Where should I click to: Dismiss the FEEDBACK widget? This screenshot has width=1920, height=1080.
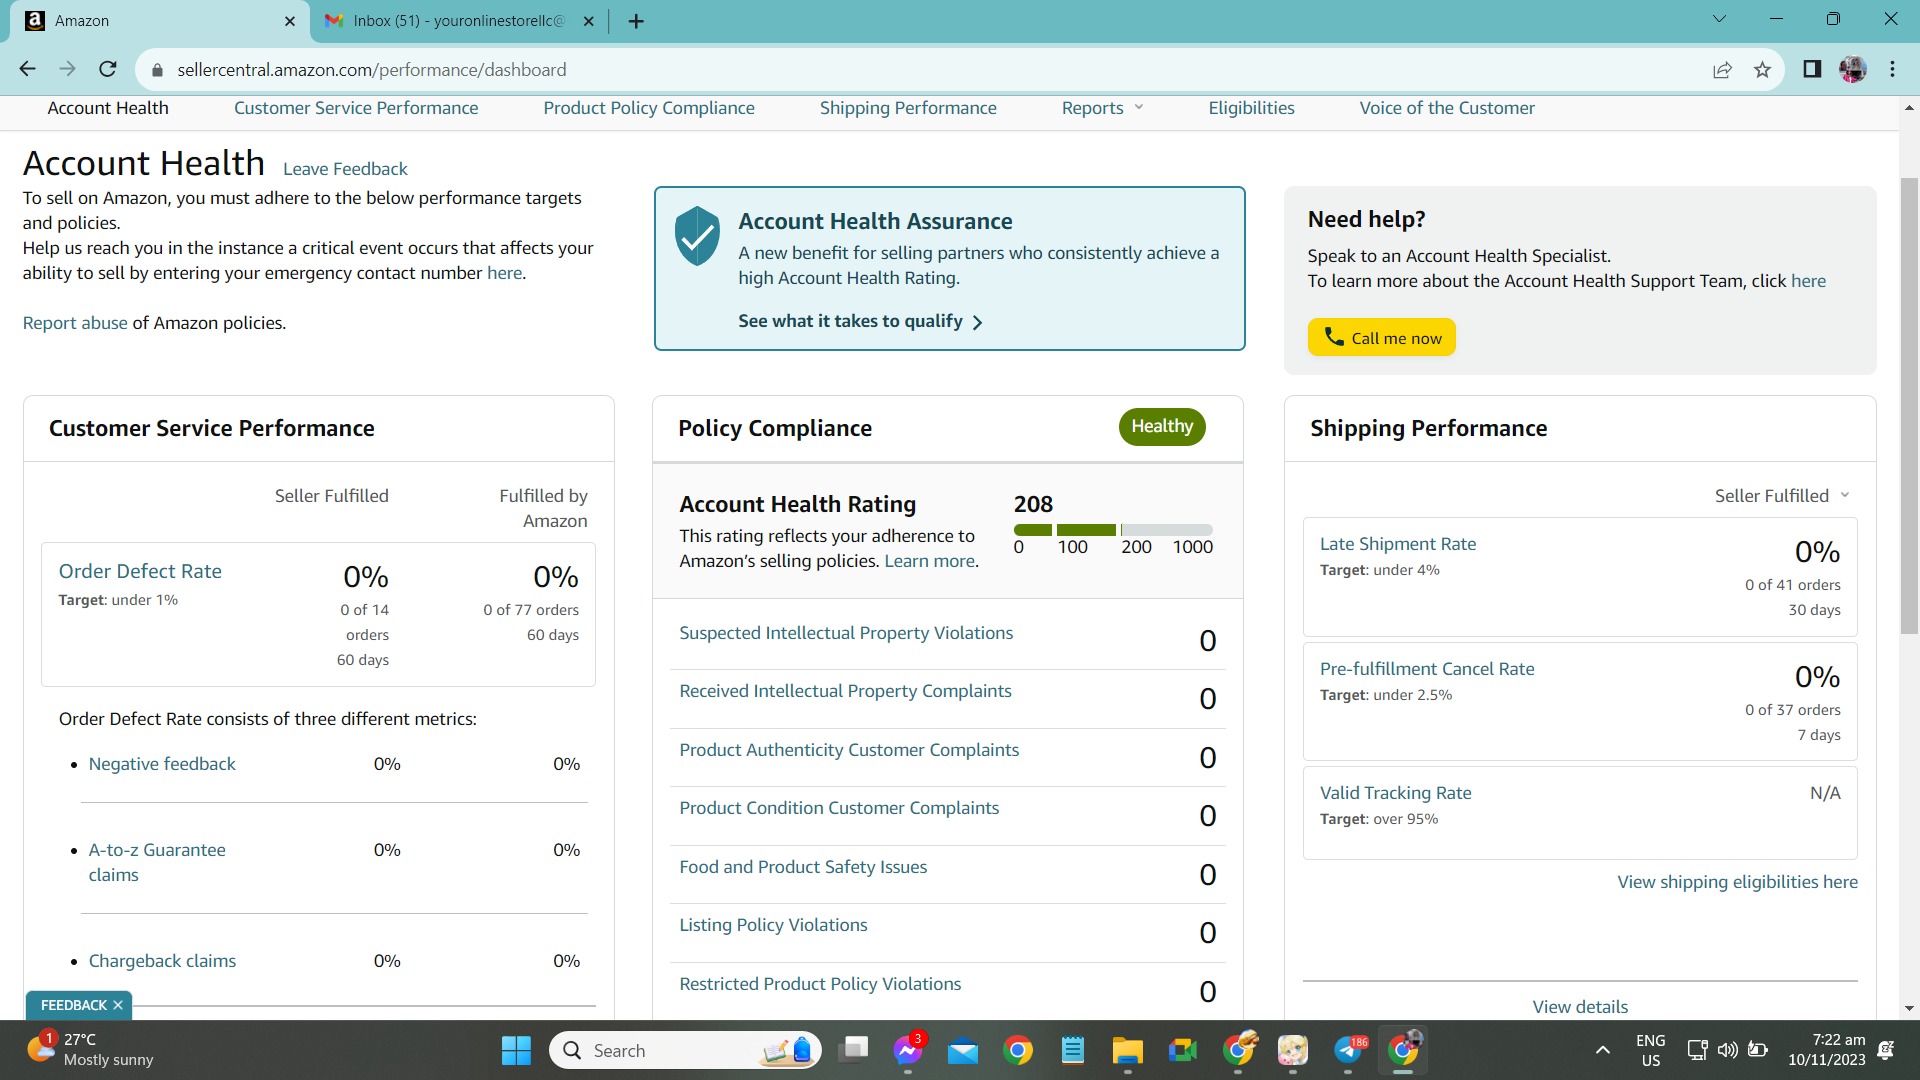point(118,1005)
